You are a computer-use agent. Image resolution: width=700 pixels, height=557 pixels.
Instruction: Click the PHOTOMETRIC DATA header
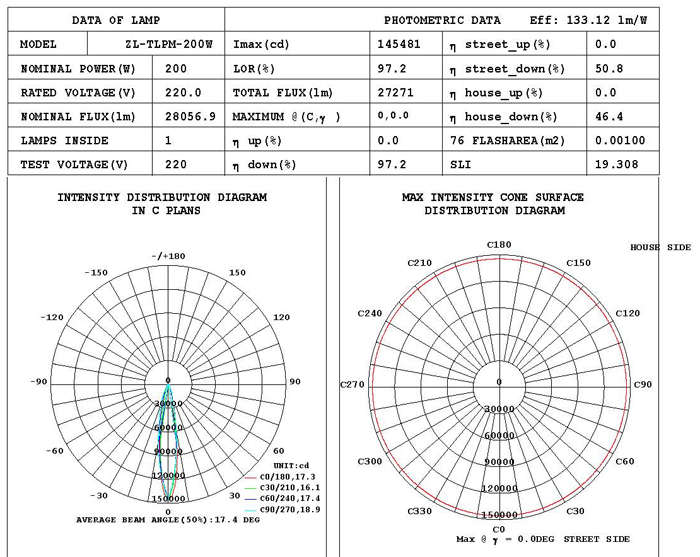click(442, 20)
